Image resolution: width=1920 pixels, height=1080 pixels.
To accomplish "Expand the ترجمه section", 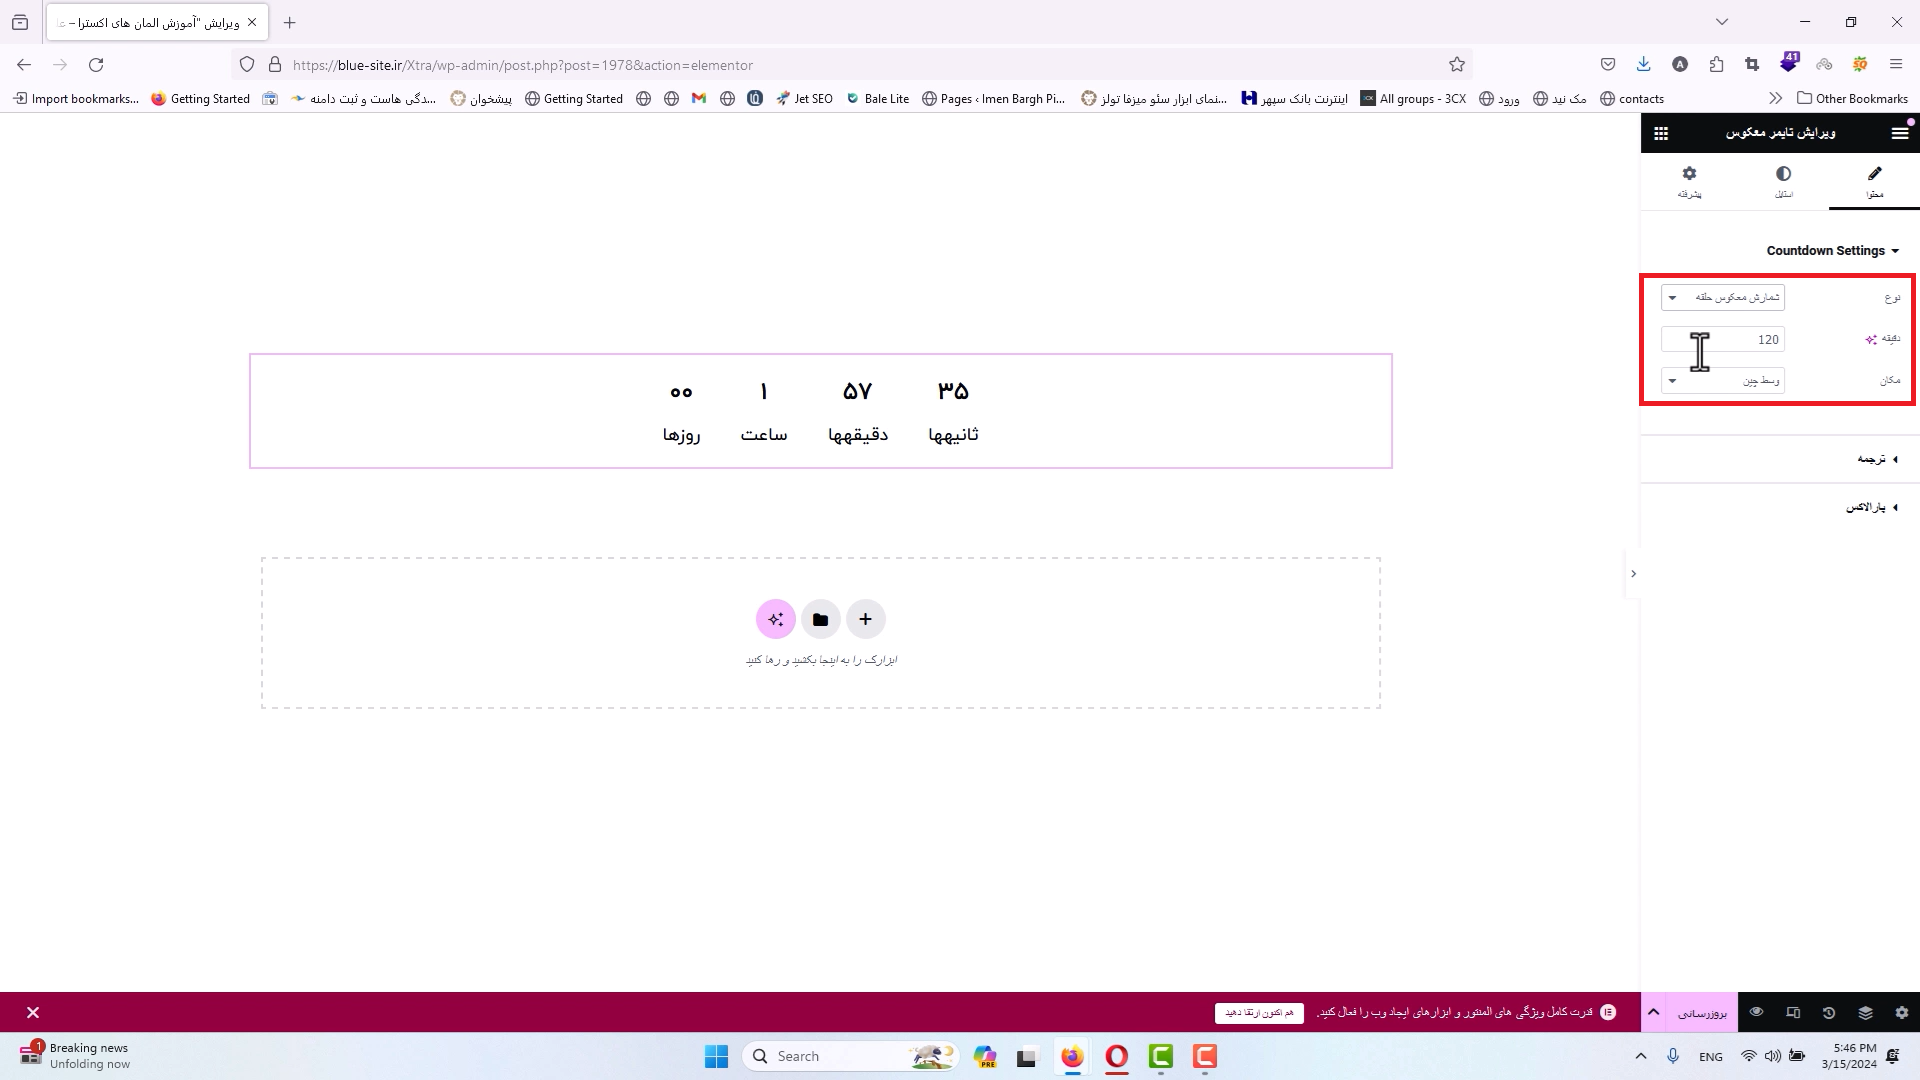I will tap(1877, 459).
